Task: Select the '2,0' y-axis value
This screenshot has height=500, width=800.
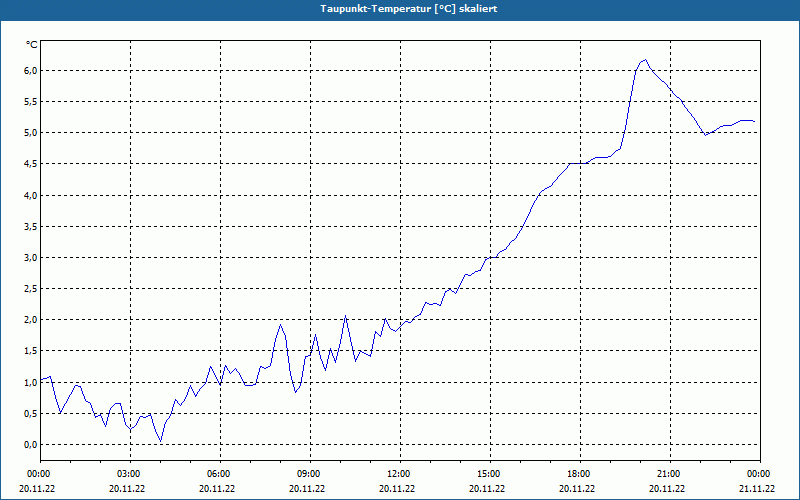Action: 31,320
